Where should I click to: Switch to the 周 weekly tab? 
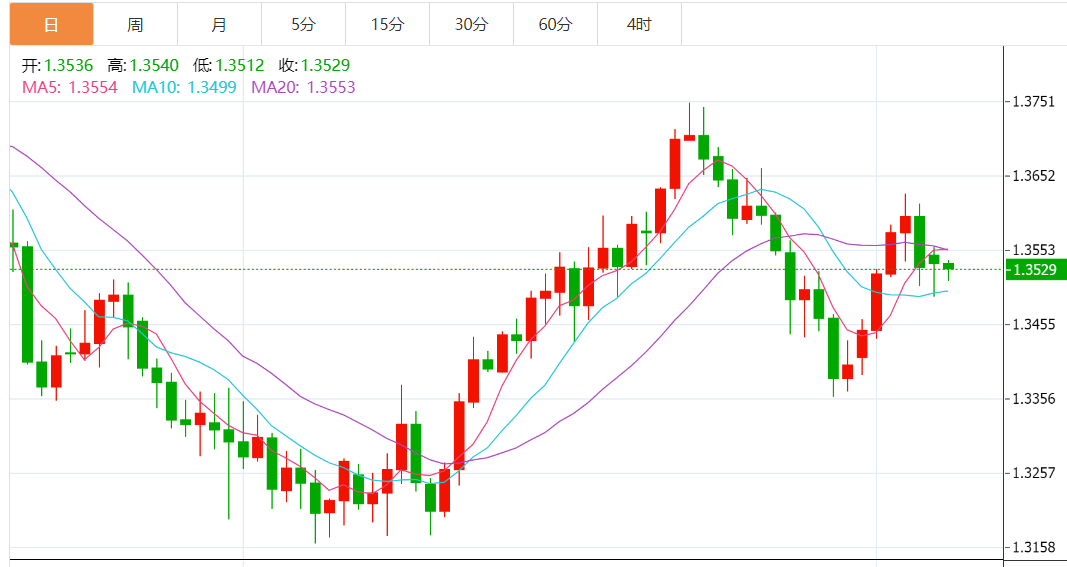click(135, 24)
